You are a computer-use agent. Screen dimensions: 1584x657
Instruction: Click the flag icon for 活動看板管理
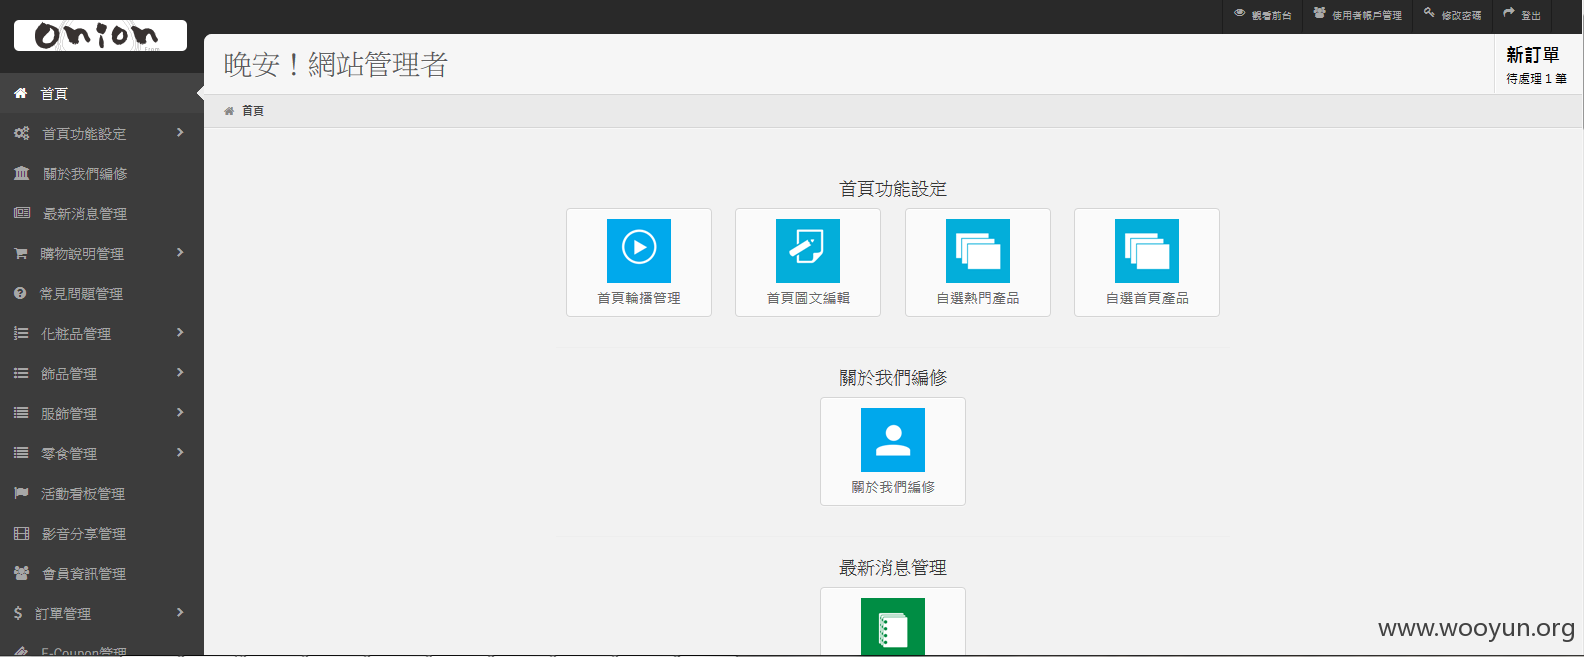(20, 493)
